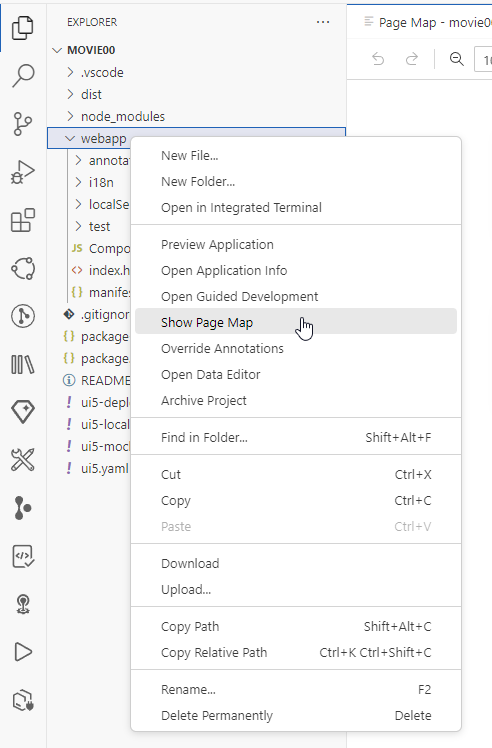Open the Source Control icon

point(22,124)
